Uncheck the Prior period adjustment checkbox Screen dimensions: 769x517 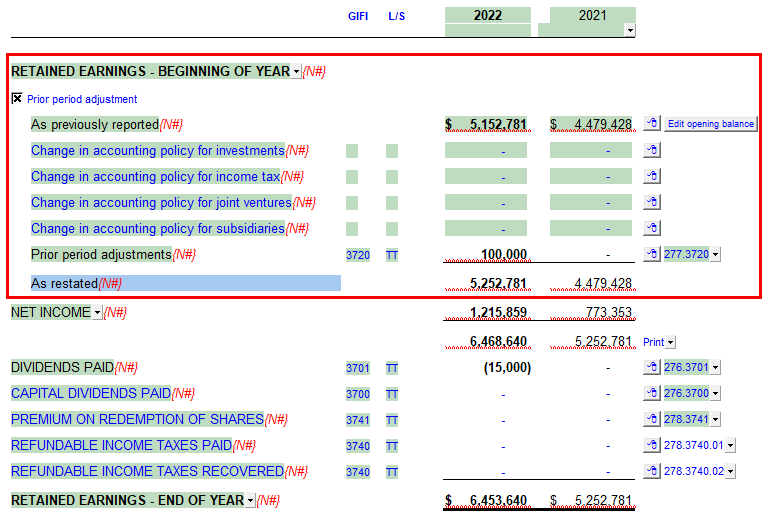(17, 99)
